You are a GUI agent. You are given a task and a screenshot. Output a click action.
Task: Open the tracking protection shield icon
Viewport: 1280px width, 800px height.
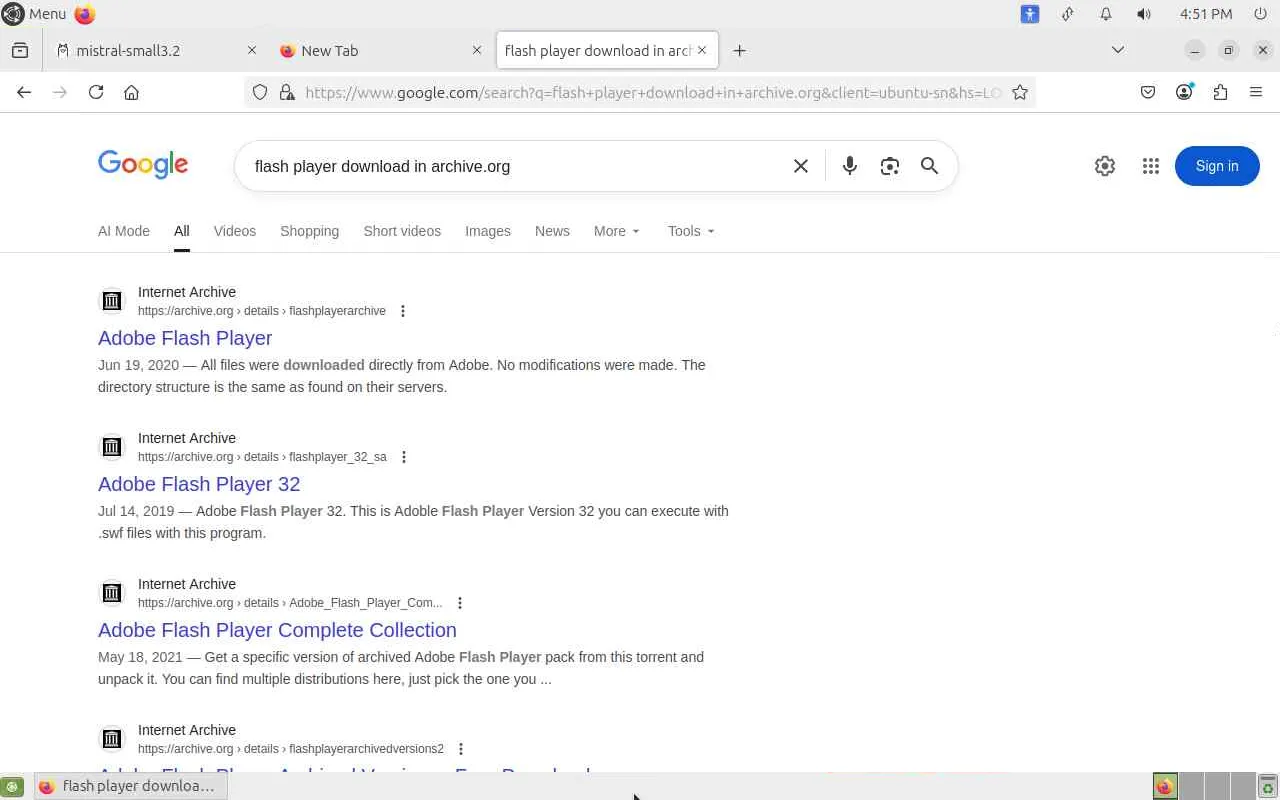[x=260, y=92]
